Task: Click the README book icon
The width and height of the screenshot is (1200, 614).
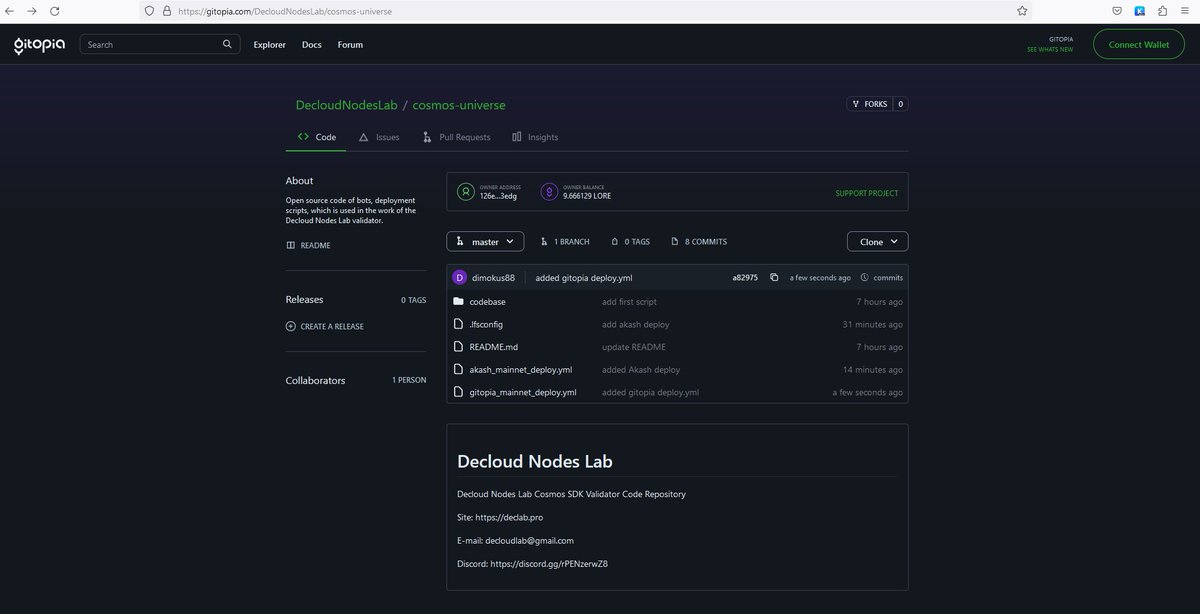Action: click(x=291, y=245)
